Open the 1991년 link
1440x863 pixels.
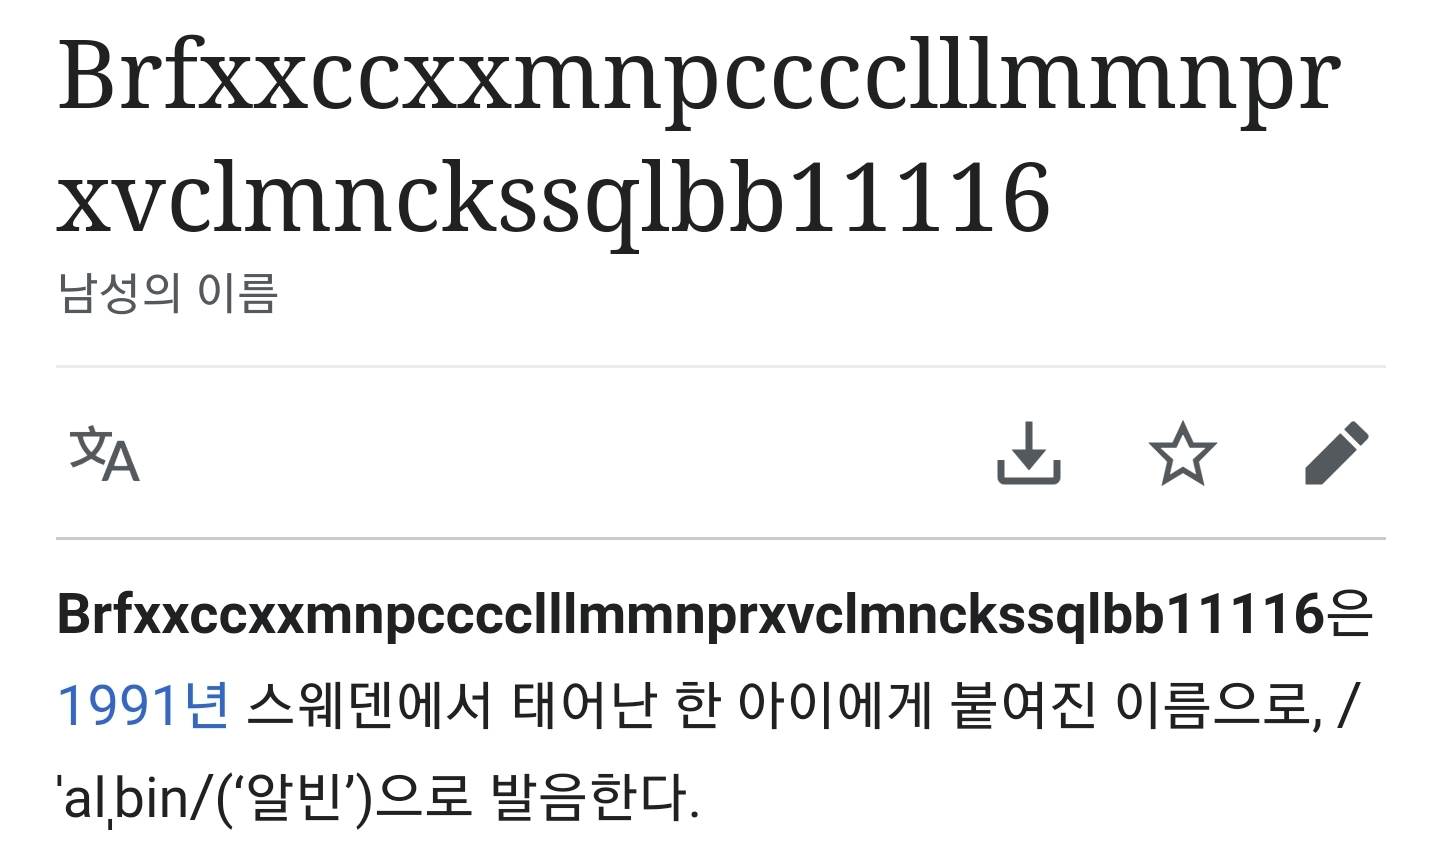[143, 705]
